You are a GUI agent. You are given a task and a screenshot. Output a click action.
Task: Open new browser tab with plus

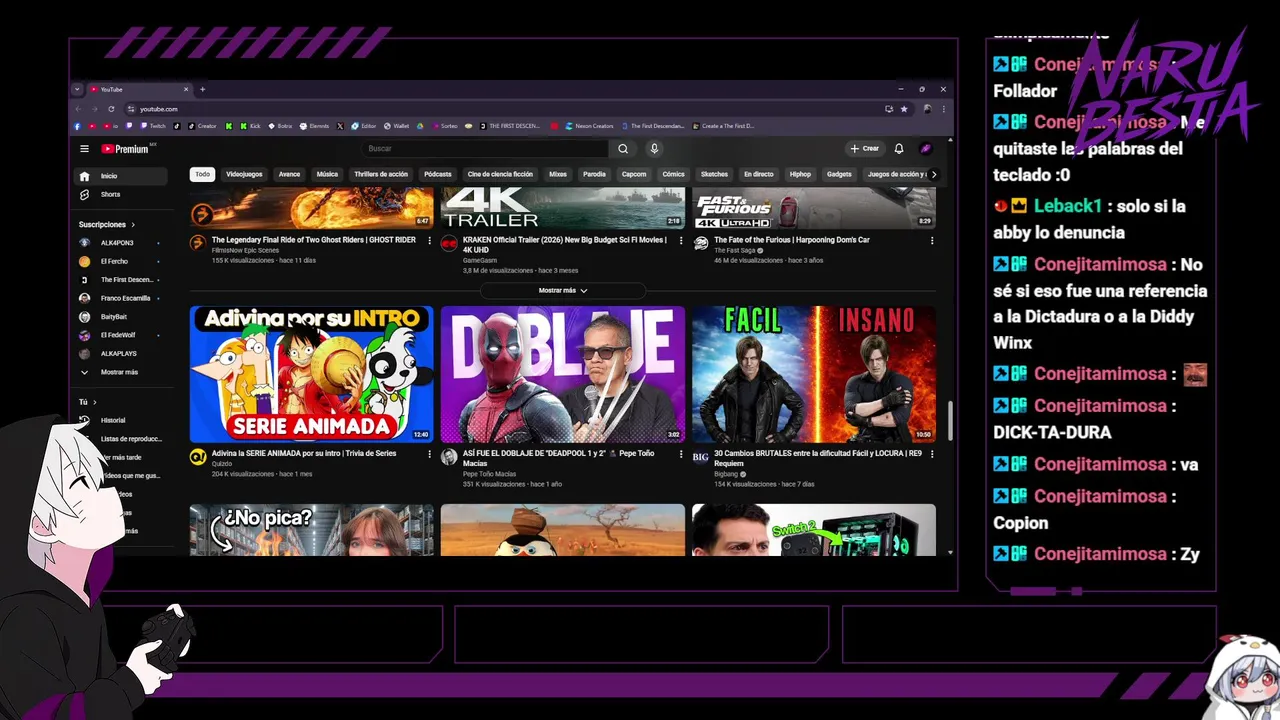tap(202, 89)
